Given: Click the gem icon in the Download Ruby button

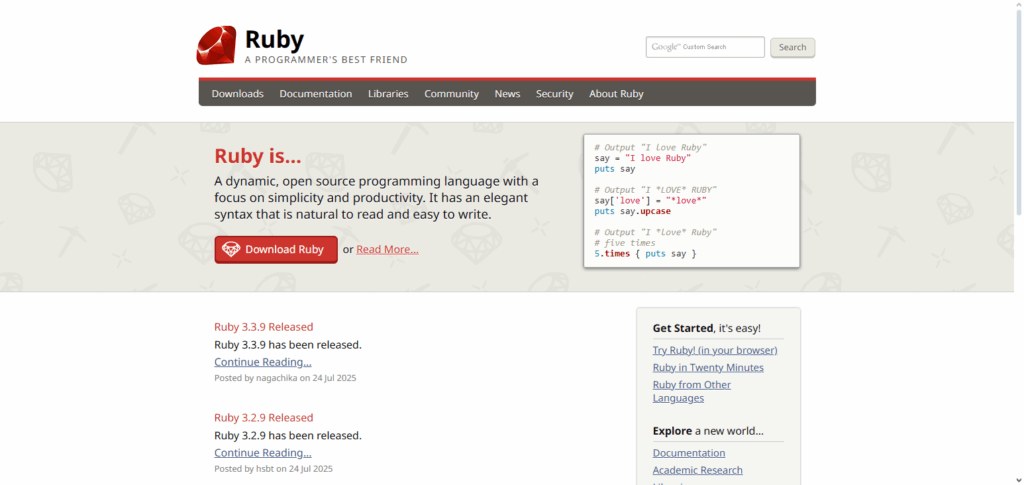Looking at the screenshot, I should [x=231, y=249].
